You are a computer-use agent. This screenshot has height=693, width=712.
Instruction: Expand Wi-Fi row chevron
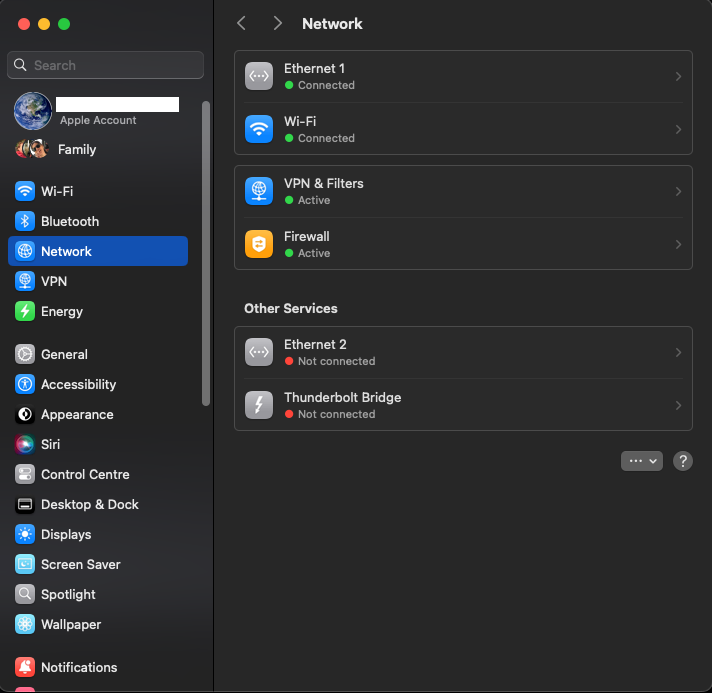pyautogui.click(x=678, y=129)
